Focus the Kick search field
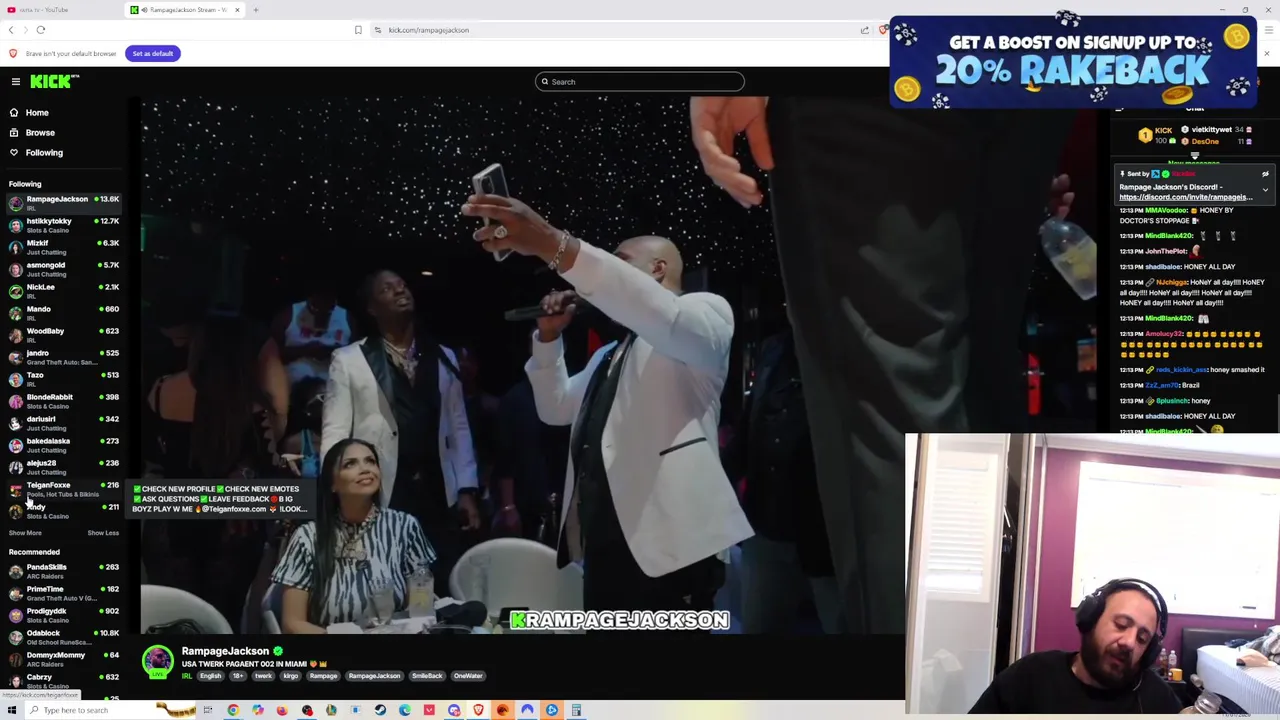Screen dimensions: 1280x720 (640, 82)
